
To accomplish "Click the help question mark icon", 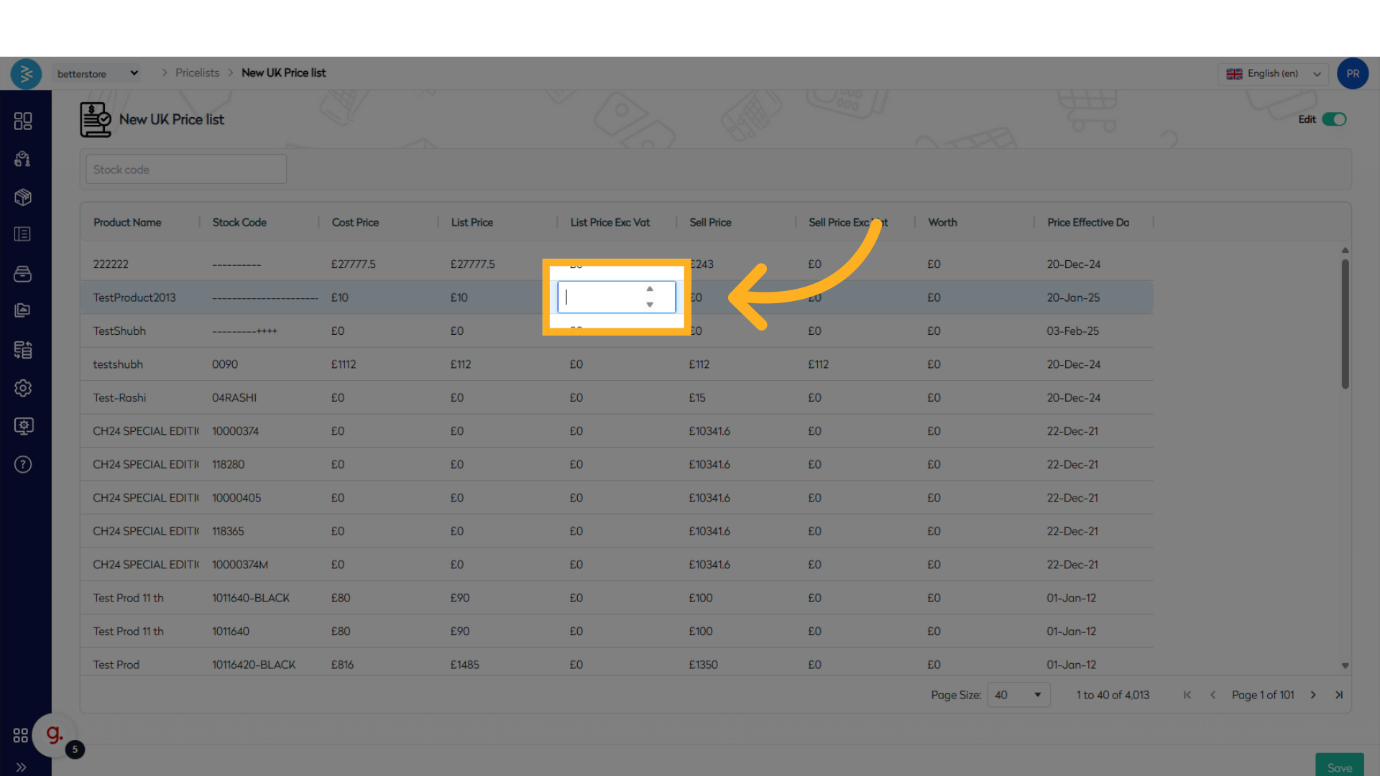I will point(23,464).
